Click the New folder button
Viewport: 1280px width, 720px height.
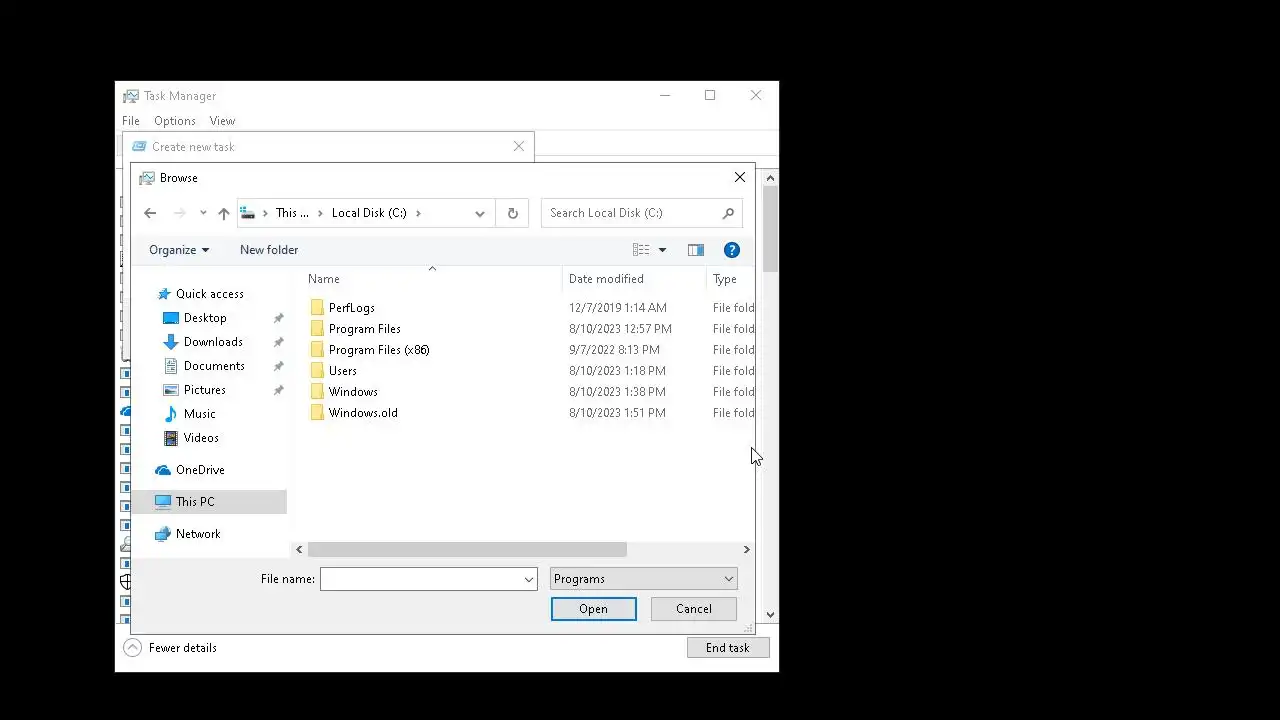(x=269, y=250)
